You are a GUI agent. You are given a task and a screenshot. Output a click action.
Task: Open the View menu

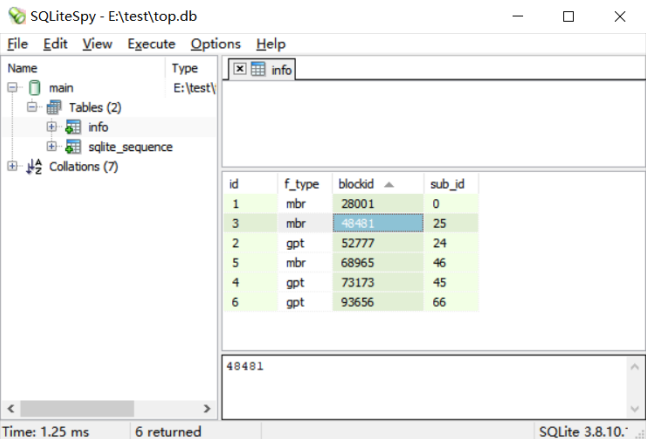(x=97, y=44)
